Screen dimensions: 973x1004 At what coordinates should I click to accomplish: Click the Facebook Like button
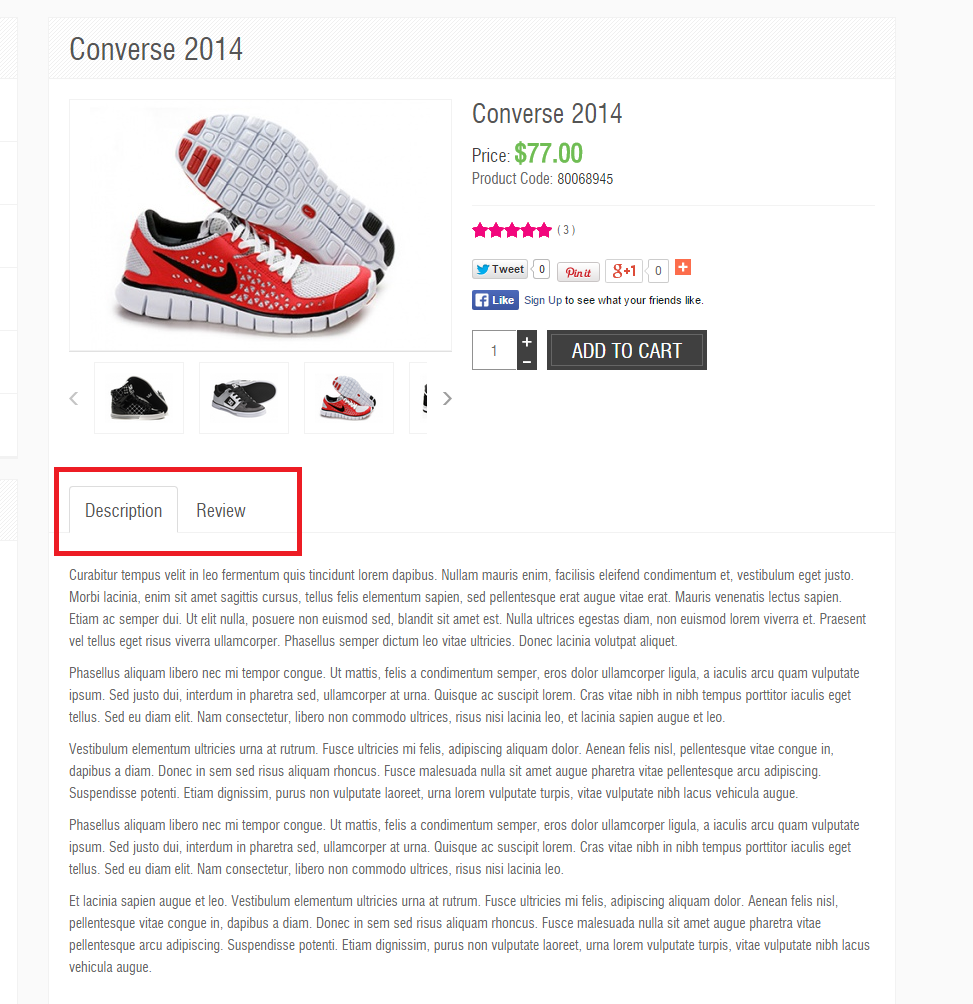click(495, 300)
